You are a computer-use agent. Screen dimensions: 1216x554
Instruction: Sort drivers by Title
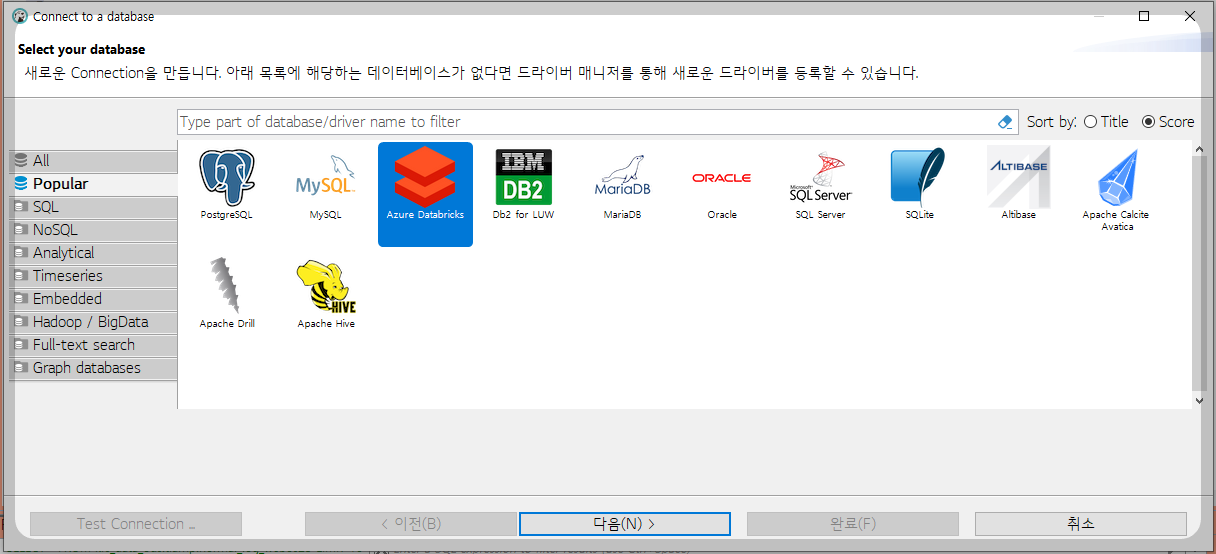[x=1106, y=122]
